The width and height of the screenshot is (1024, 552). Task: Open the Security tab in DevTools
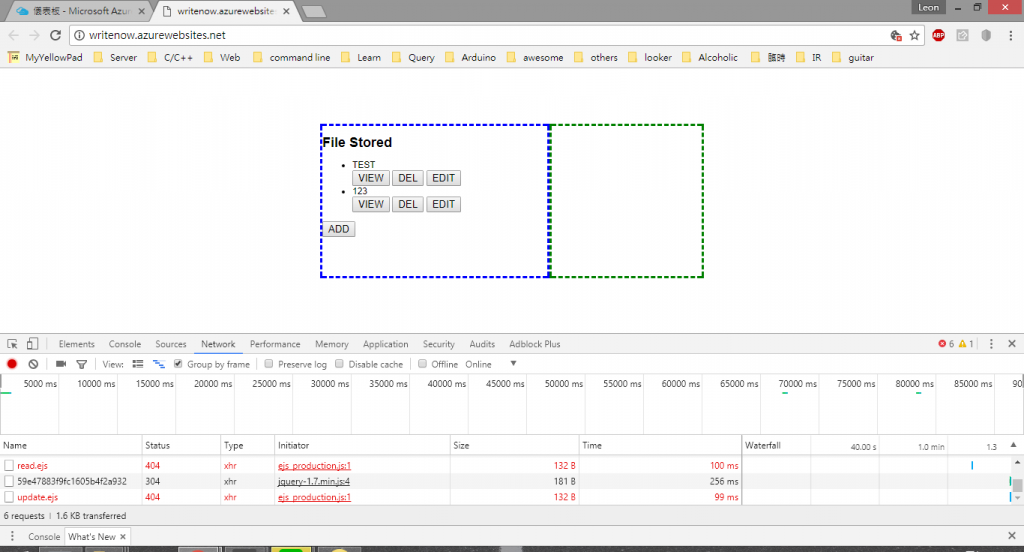(x=438, y=344)
